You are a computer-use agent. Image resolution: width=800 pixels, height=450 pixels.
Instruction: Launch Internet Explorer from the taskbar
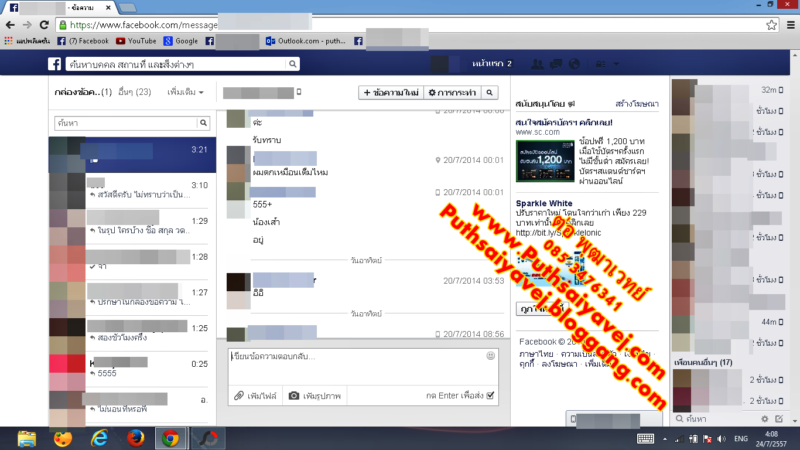click(x=99, y=439)
